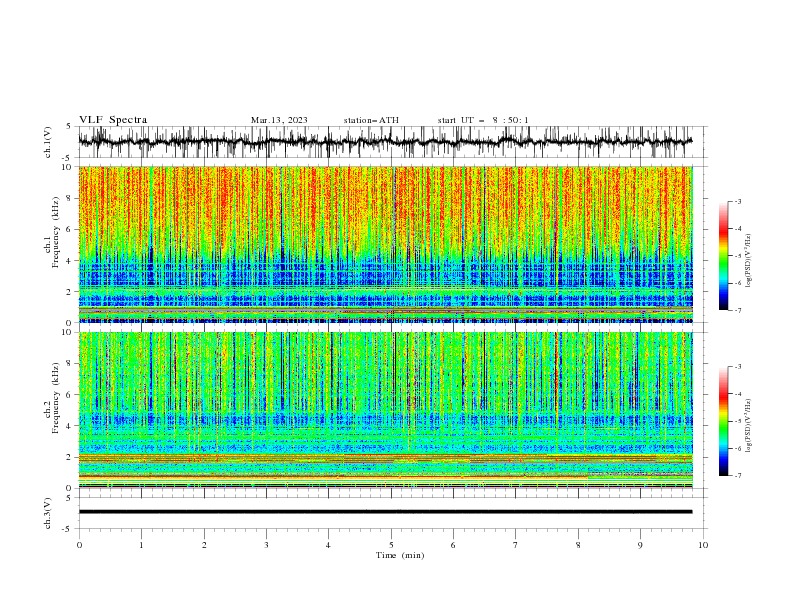This screenshot has height=612, width=792.
Task: Select the "Time (min)" axis label
Action: tap(400, 555)
